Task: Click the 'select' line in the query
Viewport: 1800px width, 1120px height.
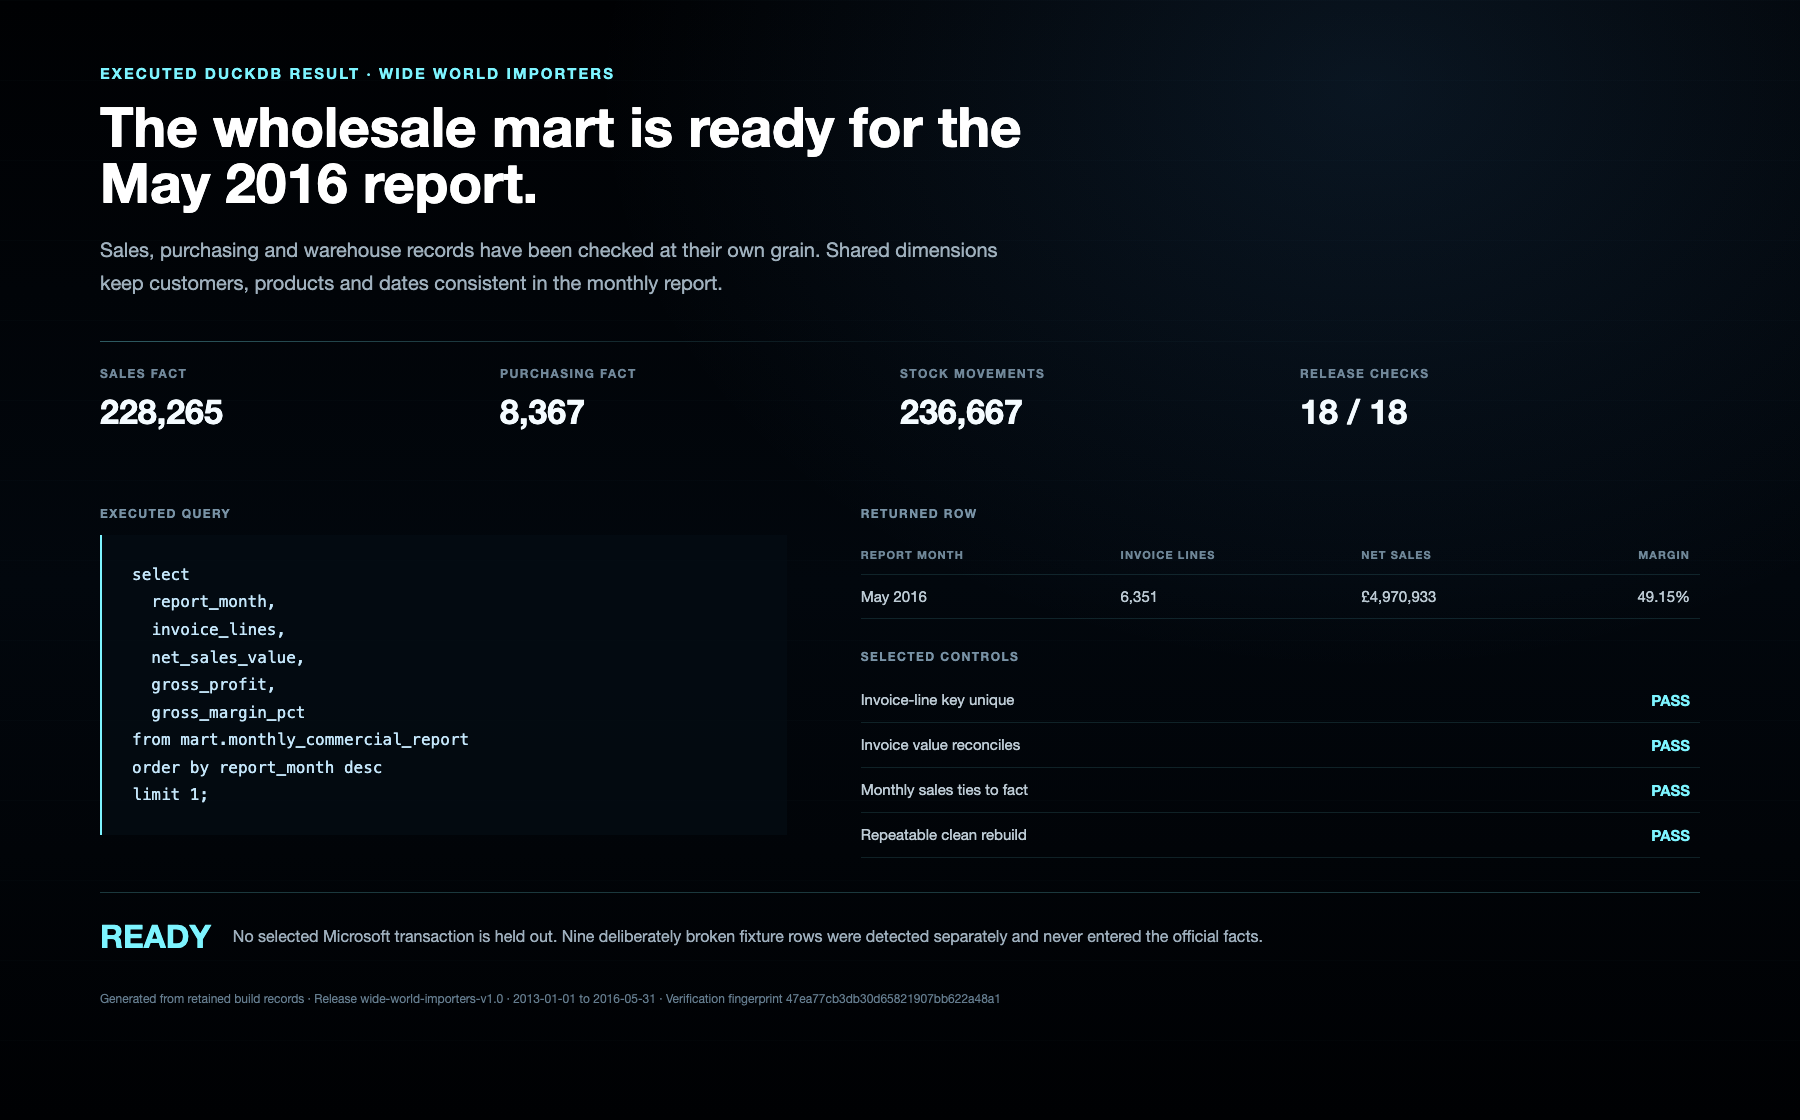Action: (161, 574)
